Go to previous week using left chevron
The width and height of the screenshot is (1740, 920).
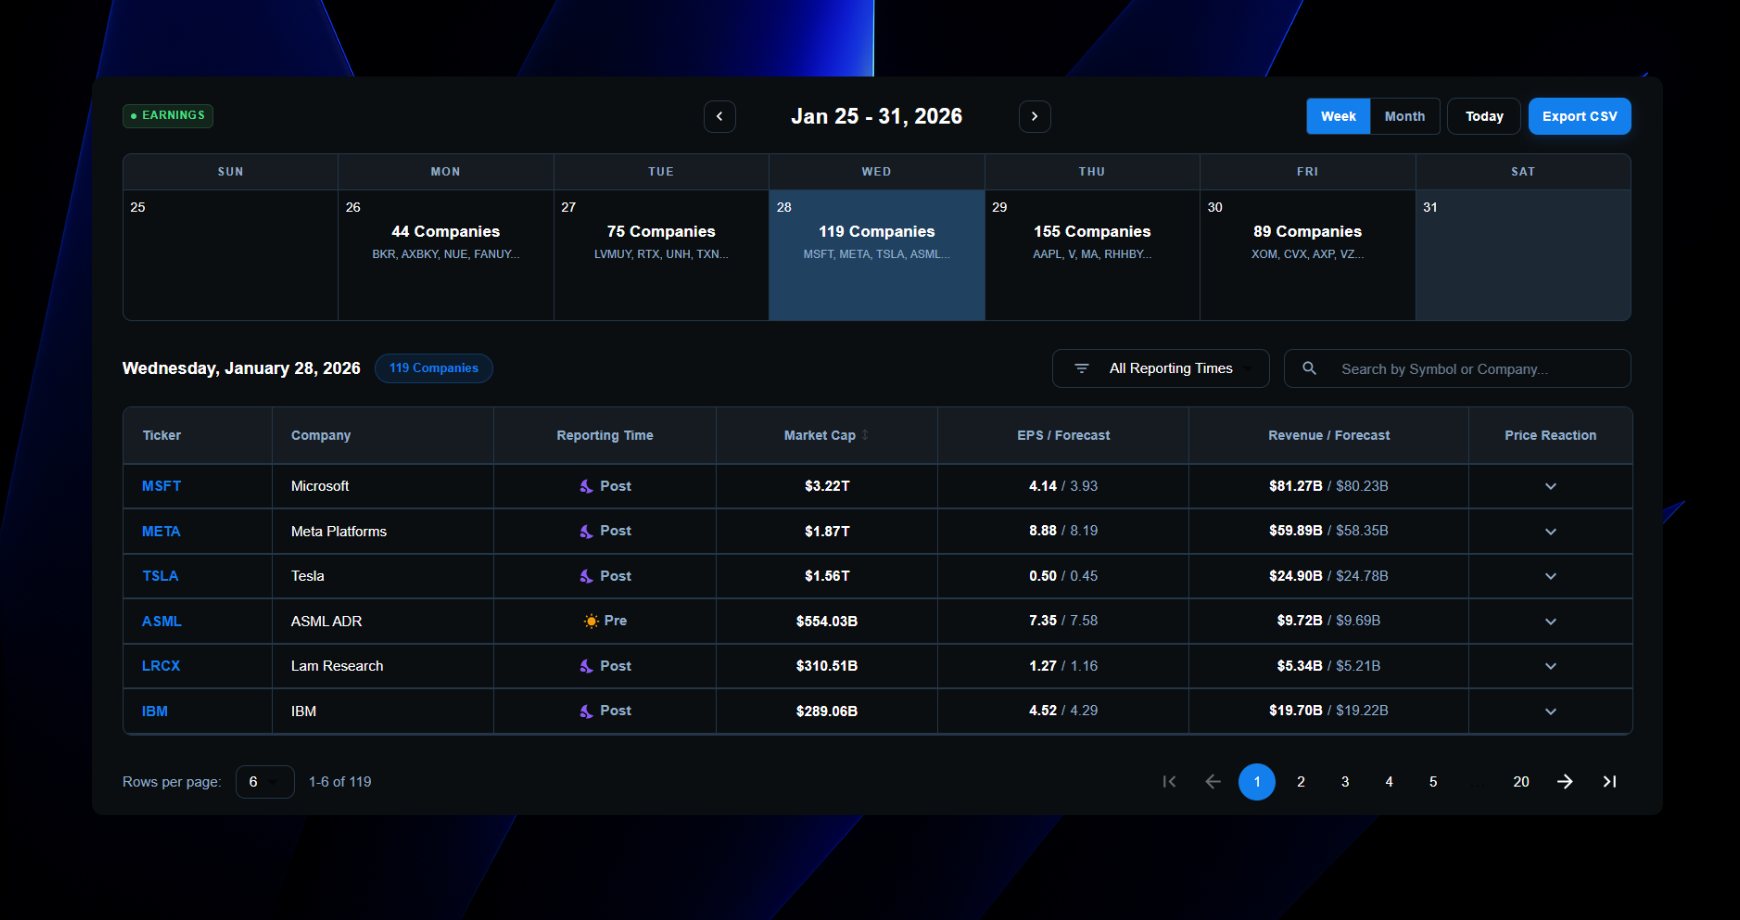719,117
